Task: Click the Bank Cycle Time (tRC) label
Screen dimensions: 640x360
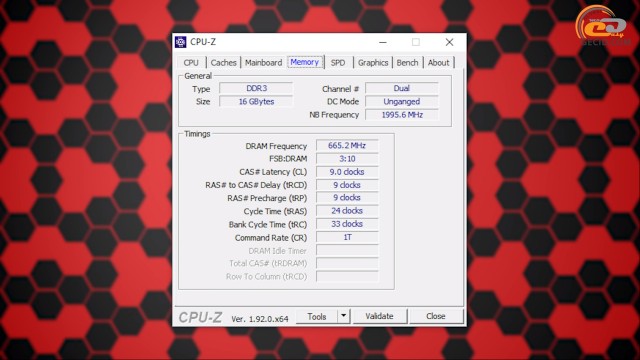Action: click(x=268, y=224)
